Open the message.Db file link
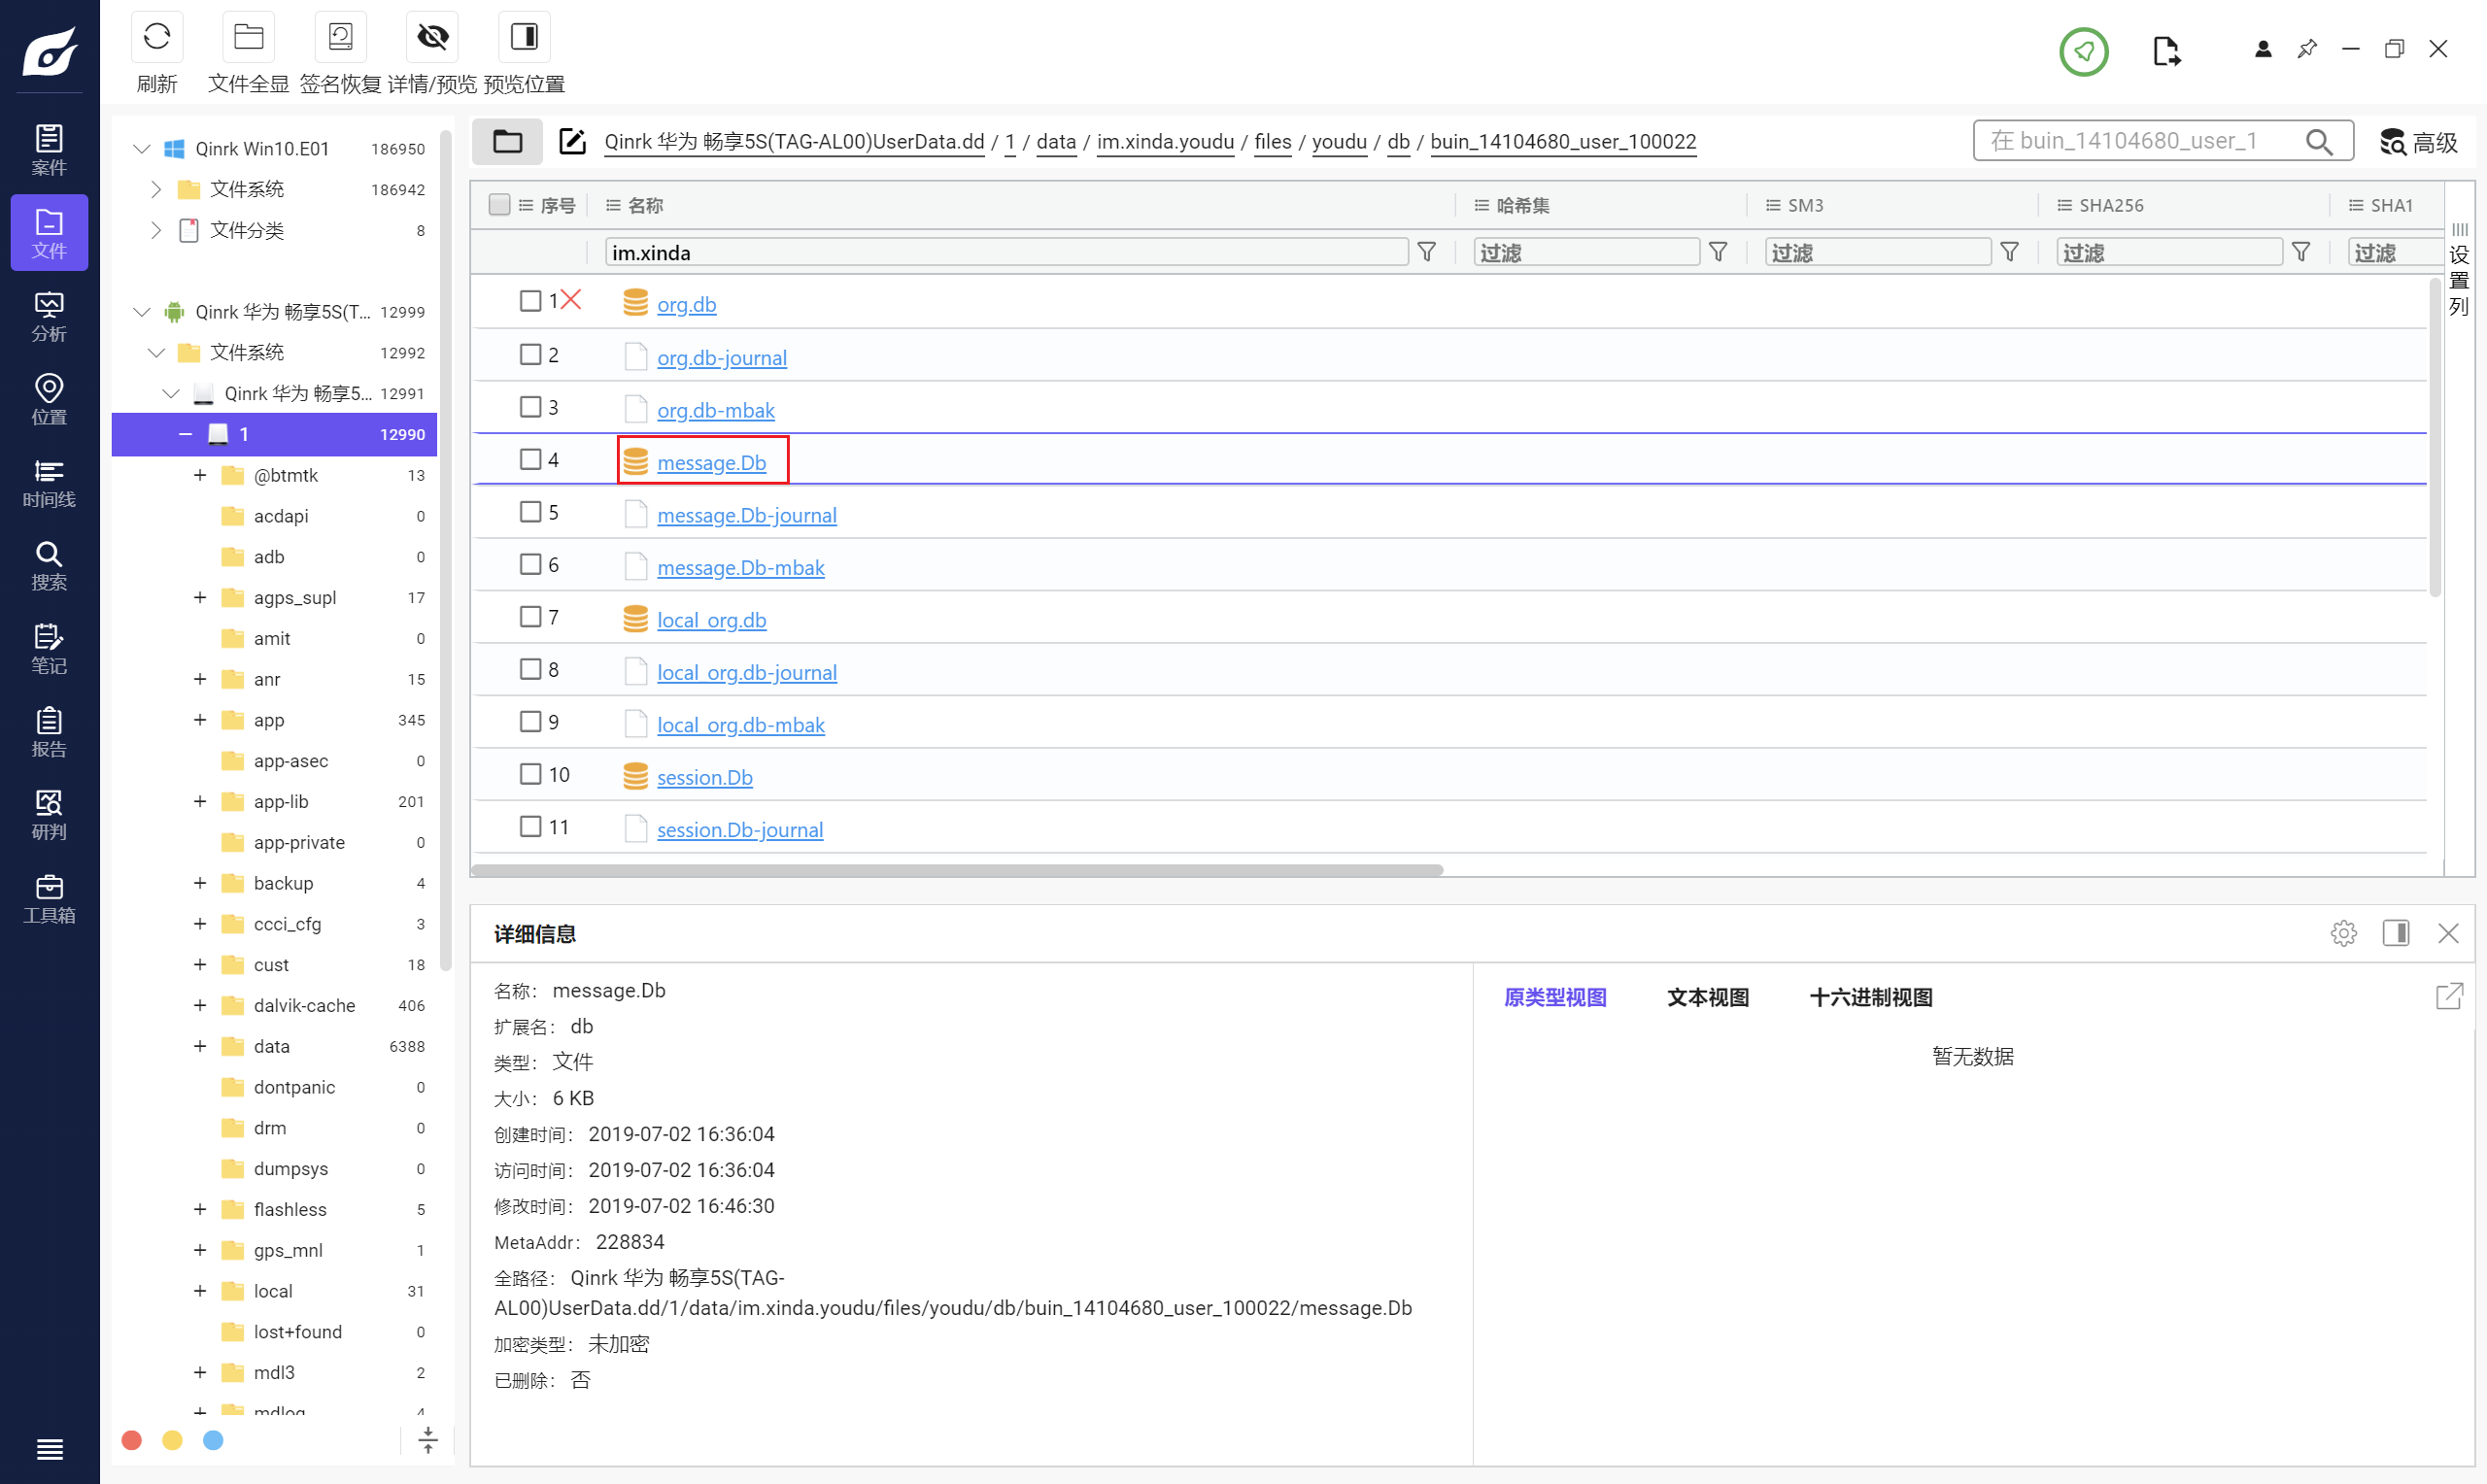 tap(711, 463)
